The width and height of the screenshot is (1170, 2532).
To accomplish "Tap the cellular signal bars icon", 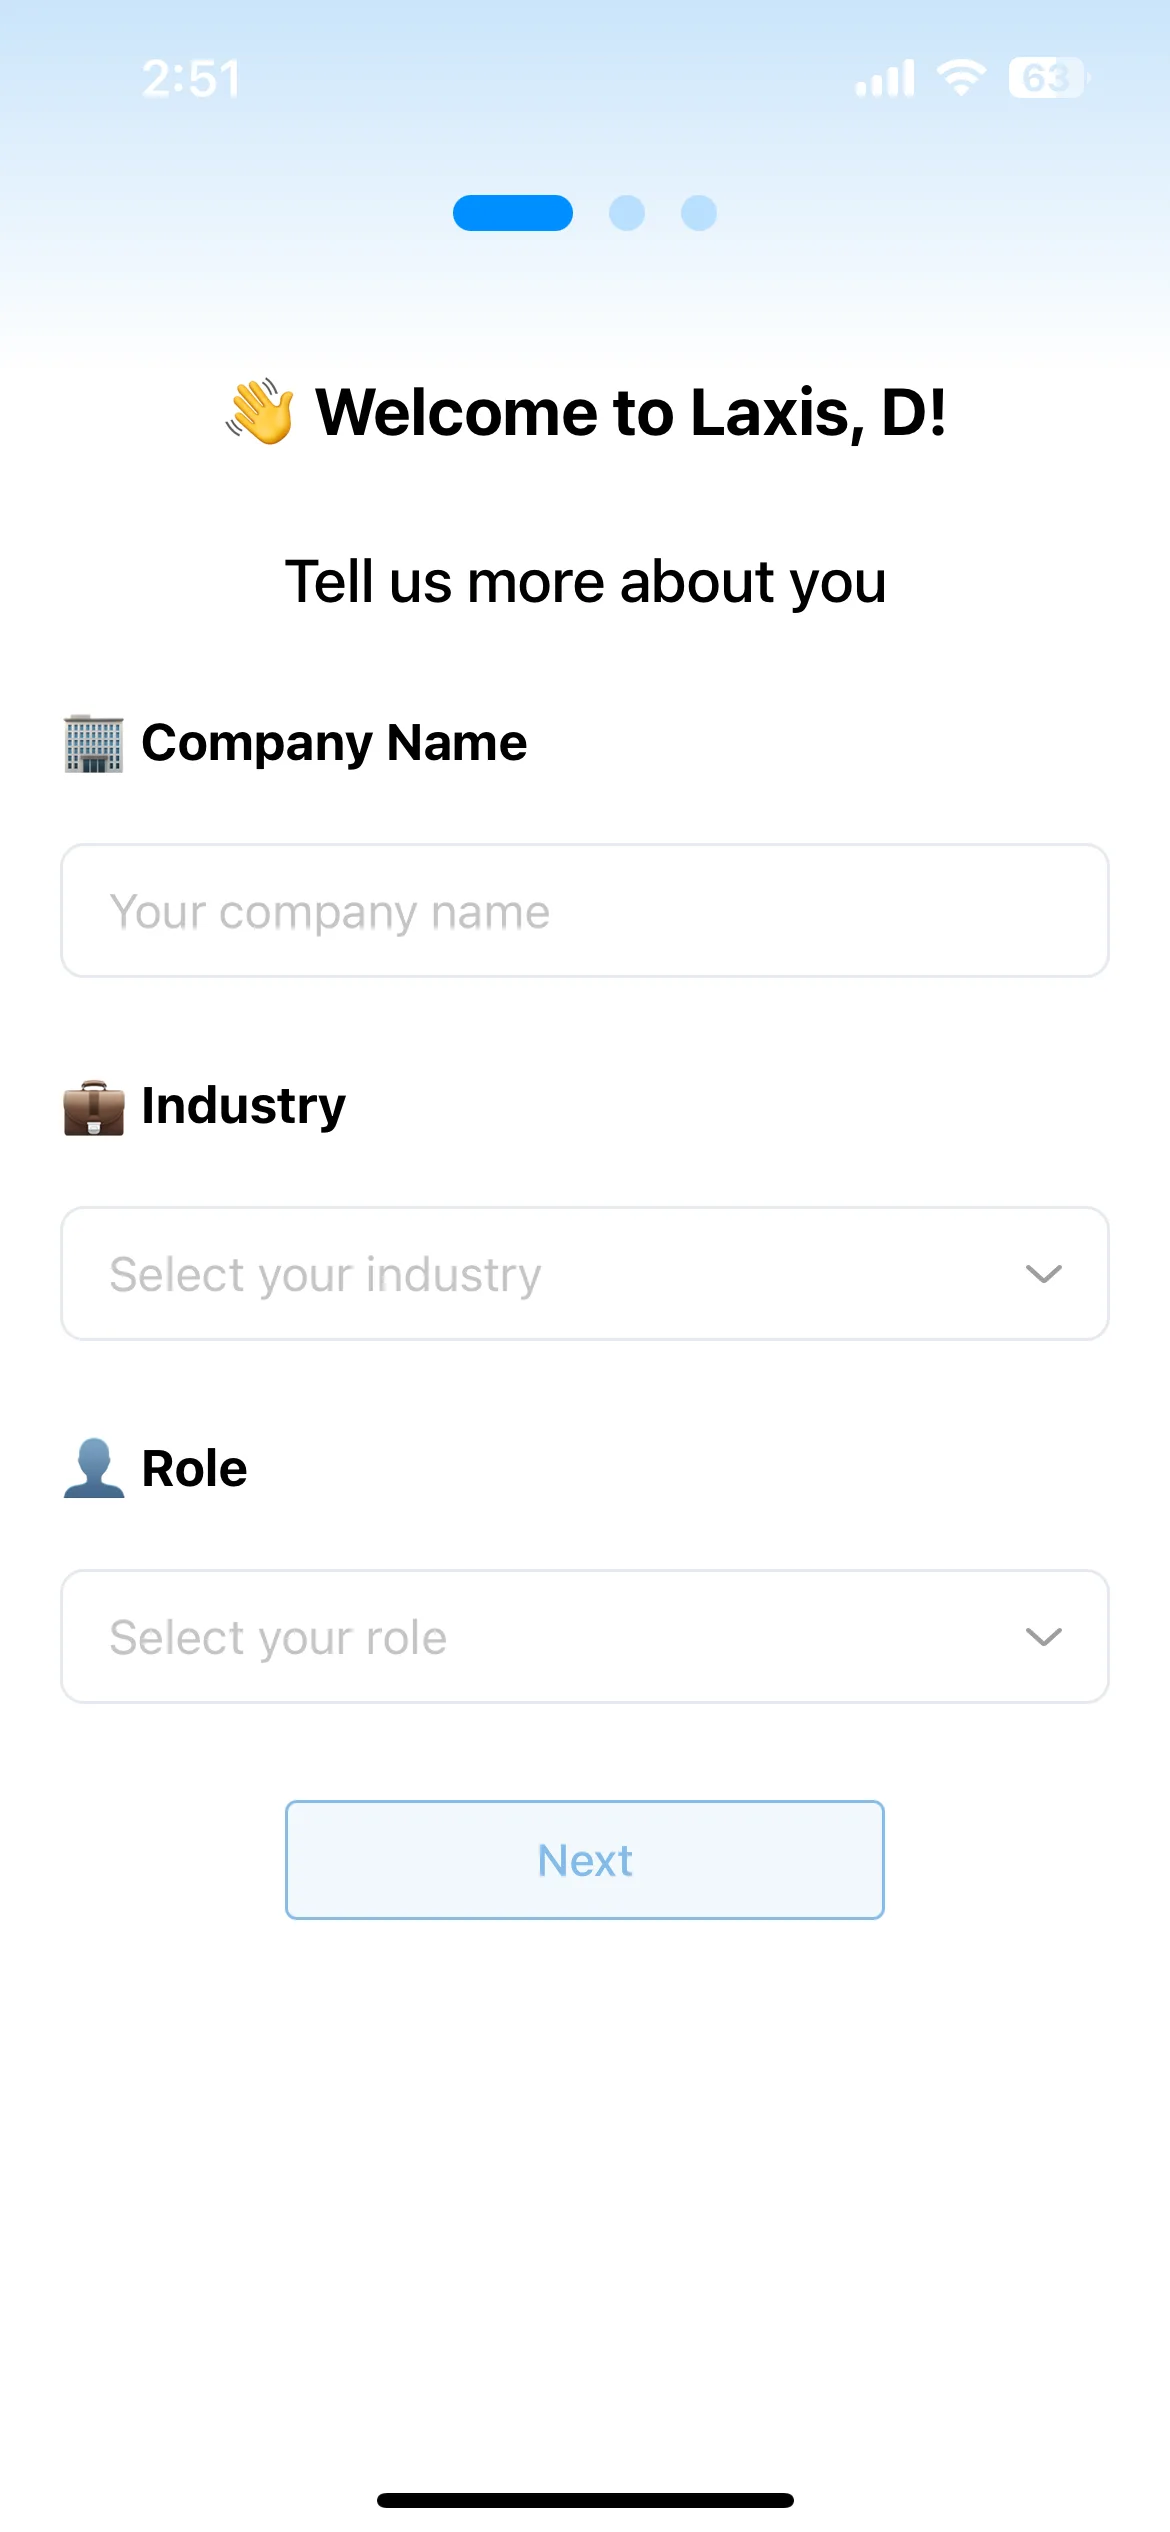I will (x=885, y=78).
